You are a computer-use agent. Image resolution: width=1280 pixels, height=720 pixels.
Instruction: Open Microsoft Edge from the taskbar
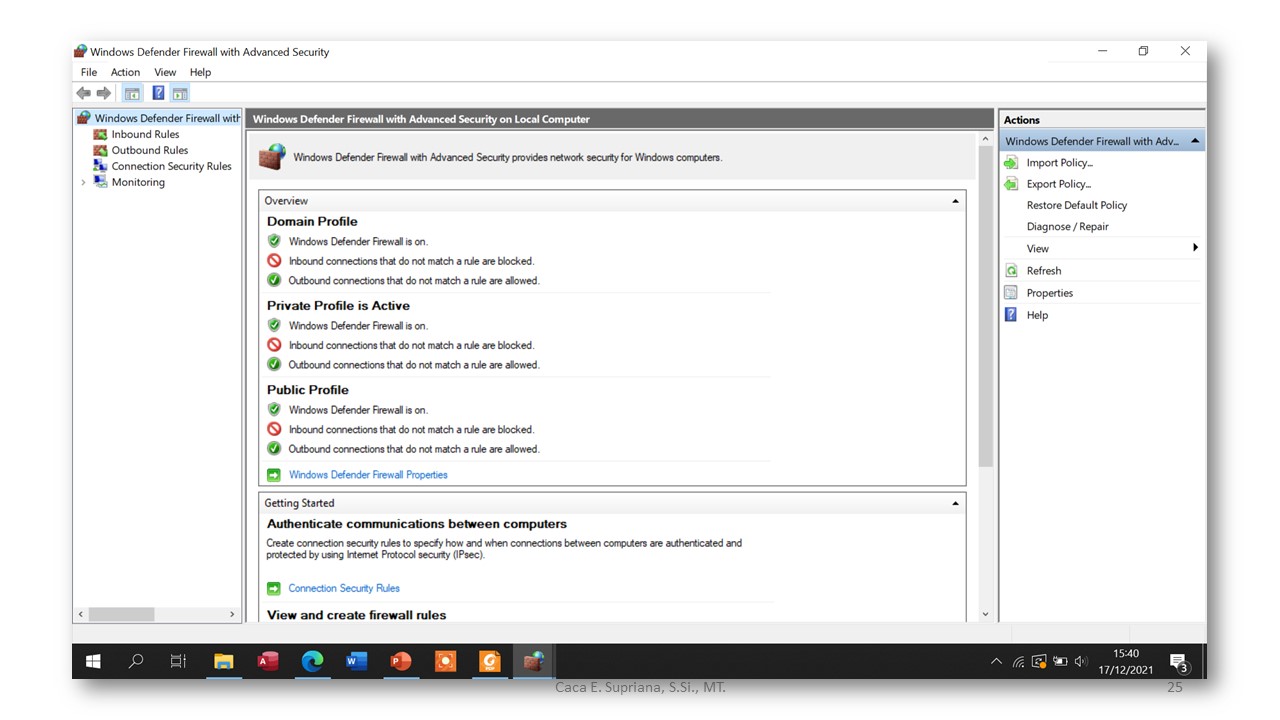pos(312,661)
